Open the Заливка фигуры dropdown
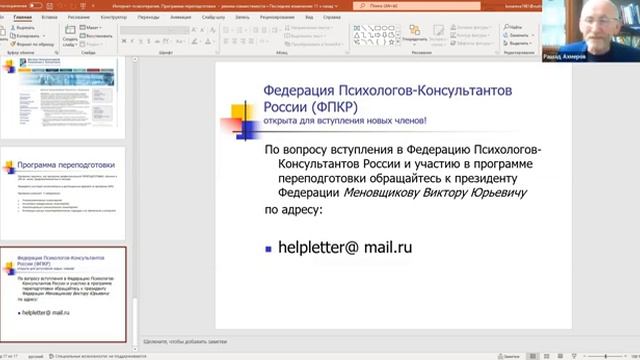Image resolution: width=640 pixels, height=360 pixels. 471,27
